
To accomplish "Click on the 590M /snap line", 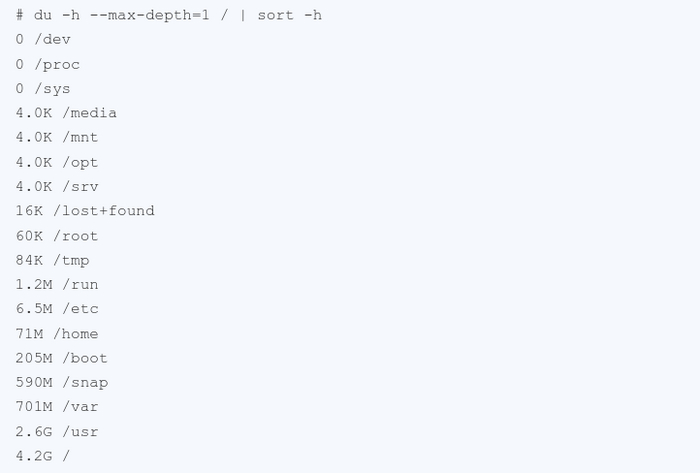I will [x=62, y=383].
